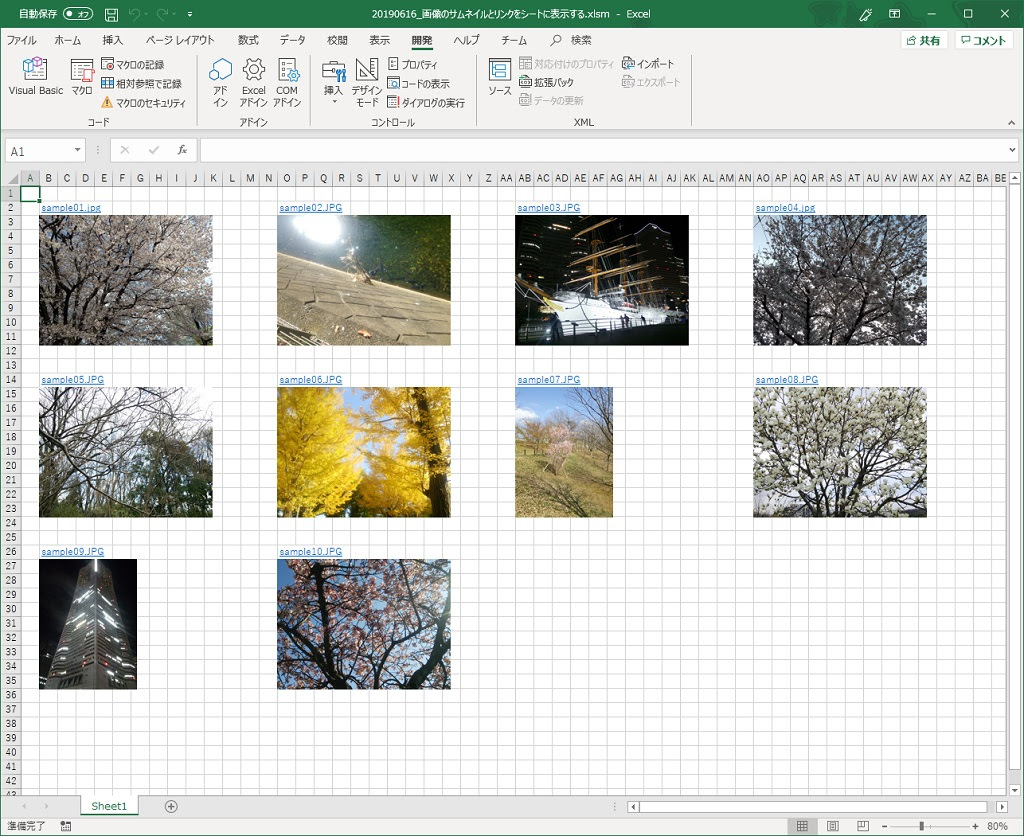Viewport: 1024px width, 836px height.
Task: Toggle AutoSave switch
Action: tap(78, 14)
